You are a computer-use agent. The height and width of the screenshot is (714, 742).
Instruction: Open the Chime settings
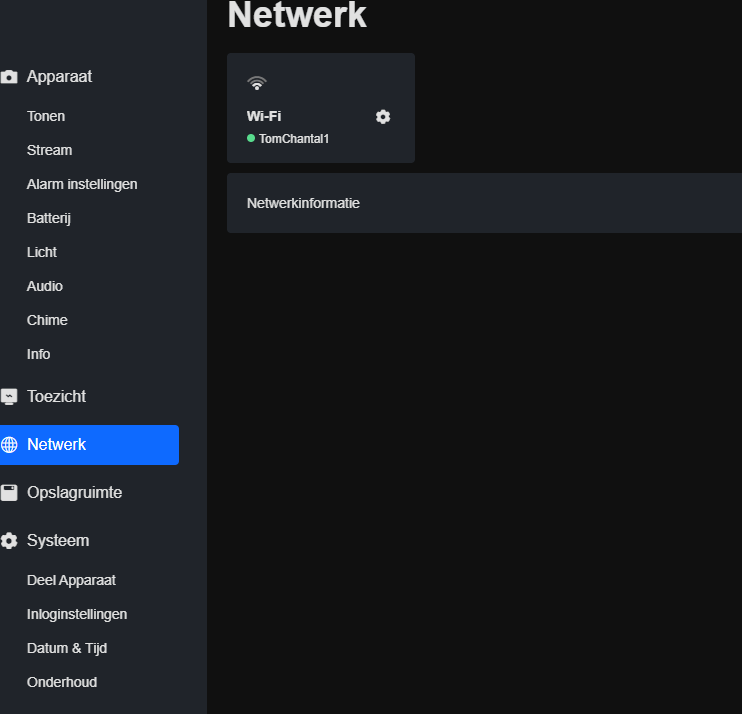click(47, 320)
